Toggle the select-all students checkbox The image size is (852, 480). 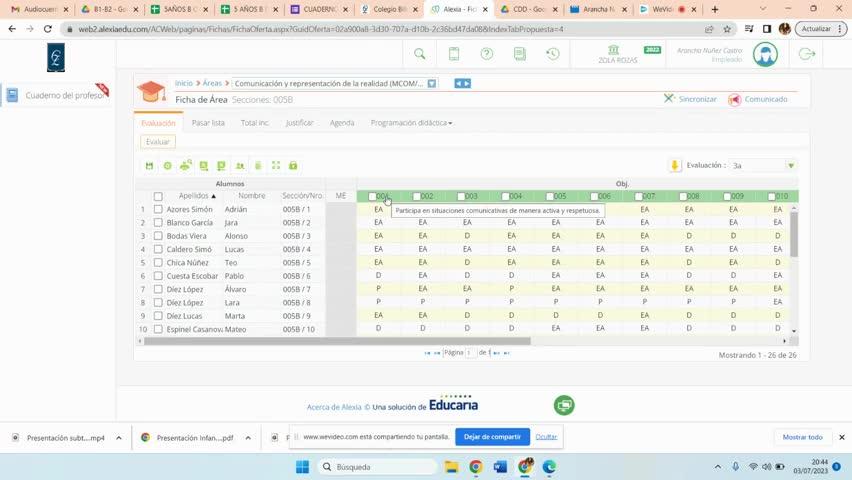(158, 197)
